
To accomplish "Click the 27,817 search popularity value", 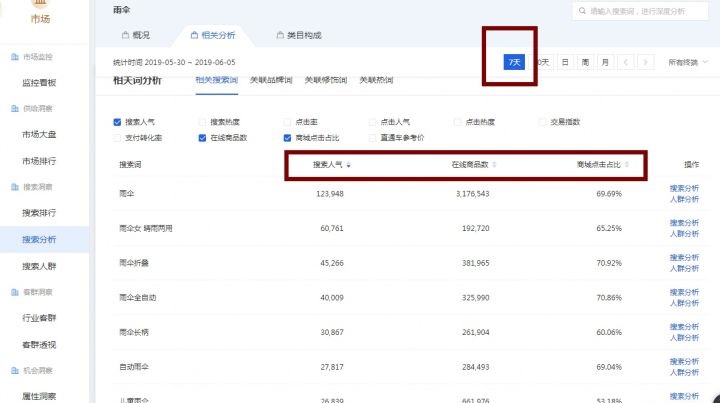I will point(332,367).
